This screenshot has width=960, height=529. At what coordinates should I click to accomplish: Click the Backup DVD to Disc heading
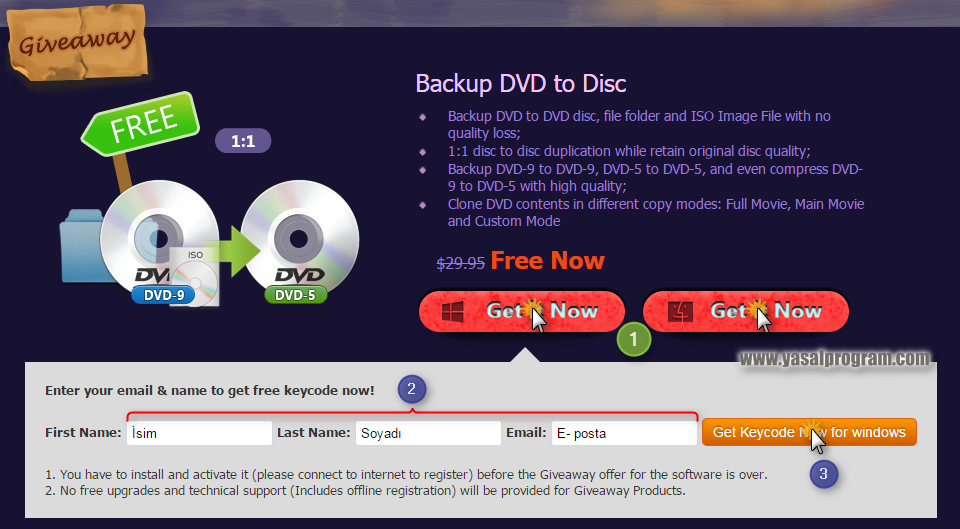pyautogui.click(x=521, y=84)
